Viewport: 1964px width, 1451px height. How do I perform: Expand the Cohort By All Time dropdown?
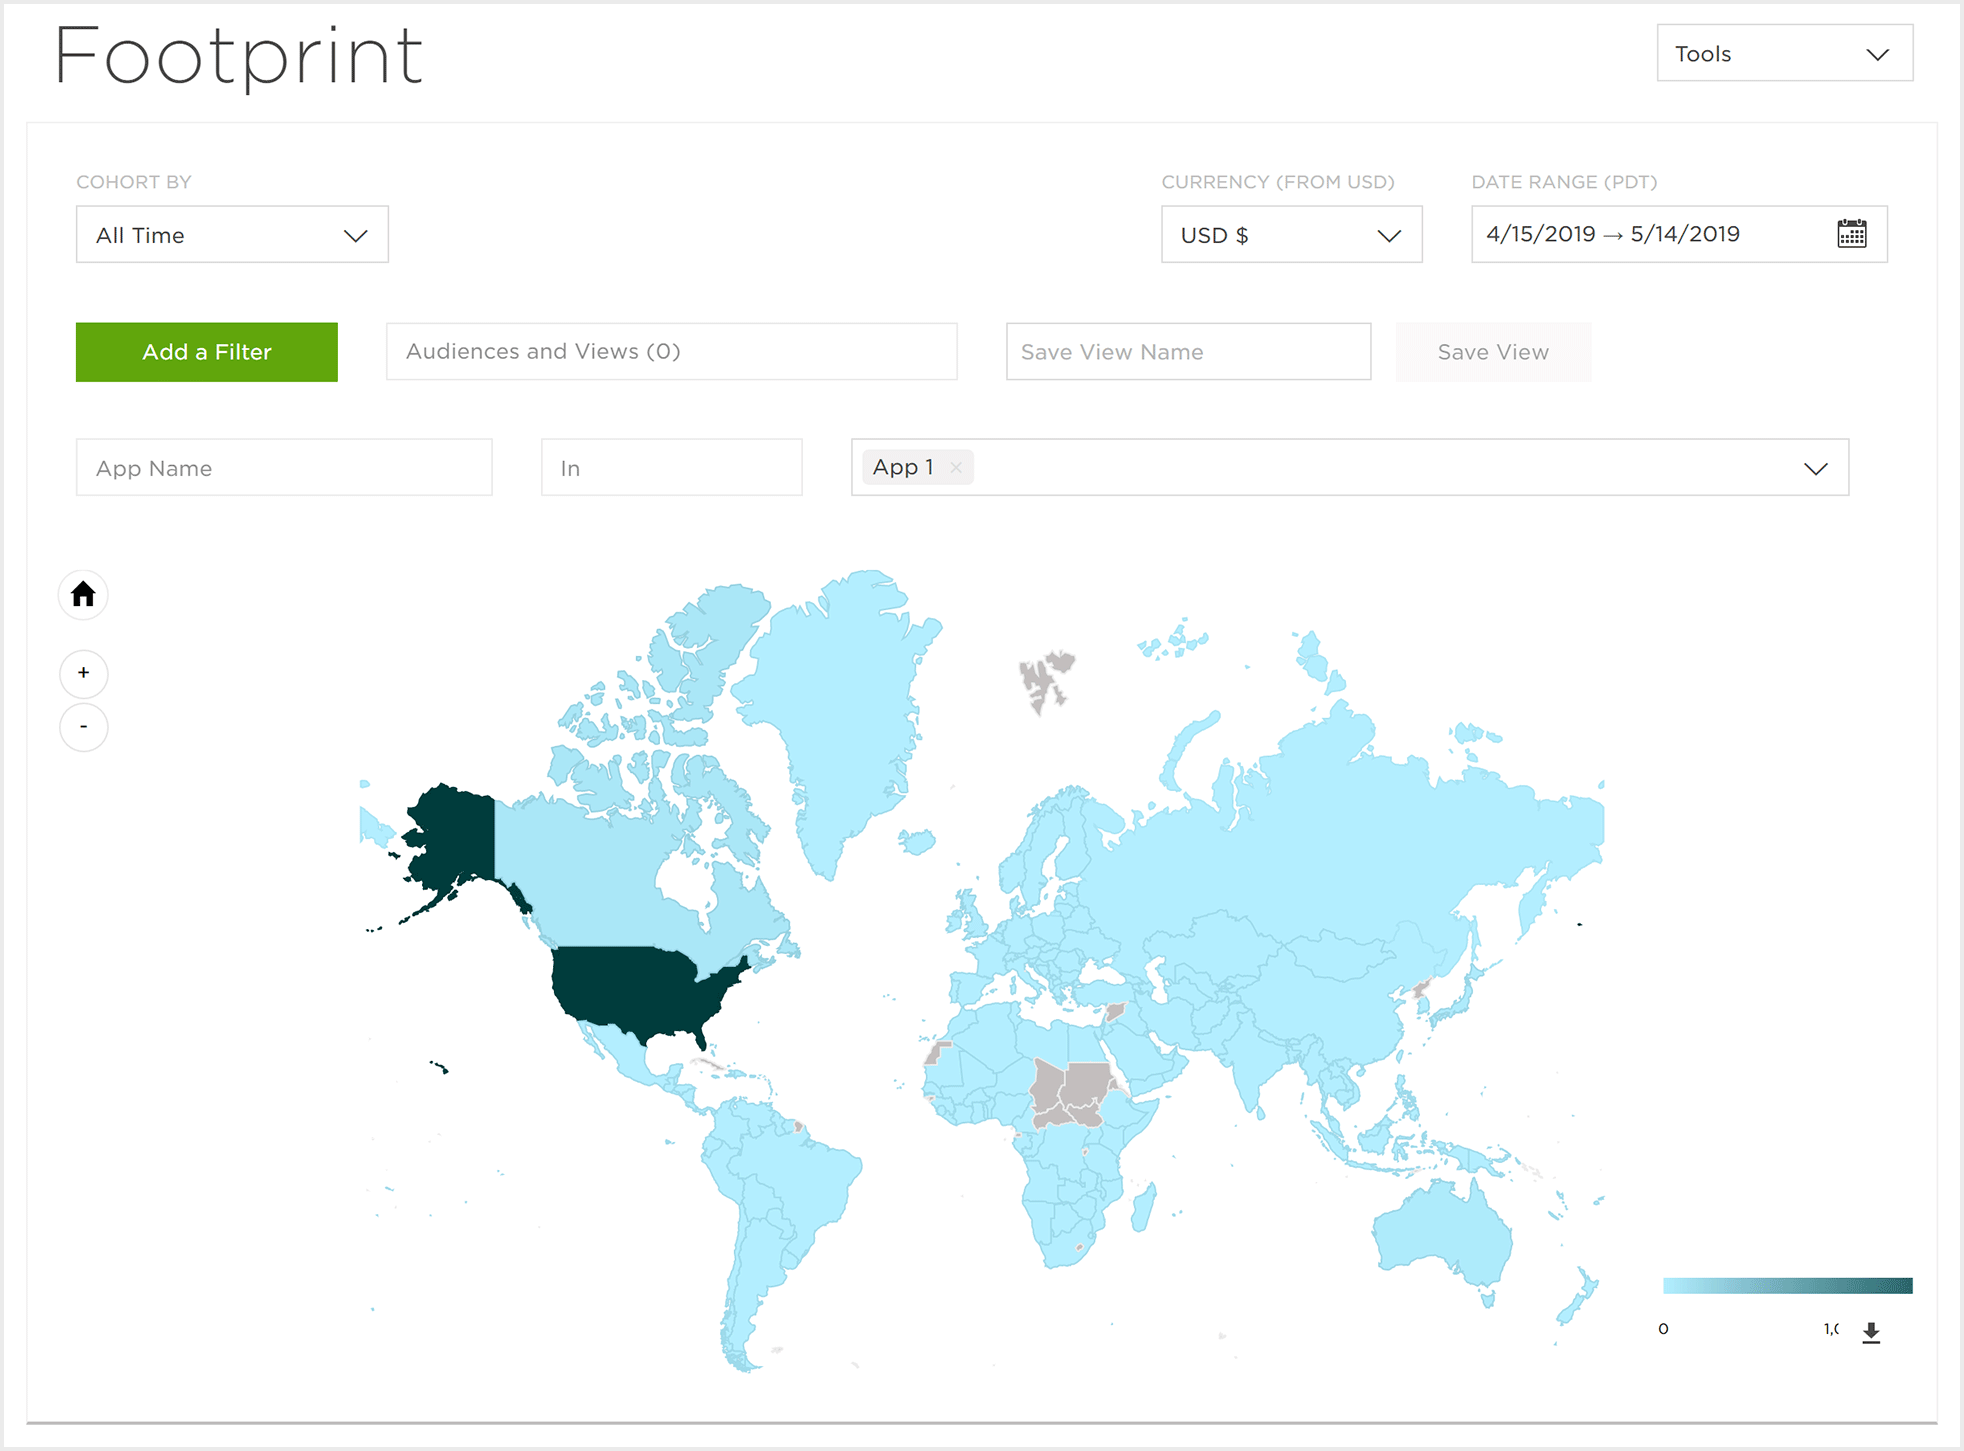pyautogui.click(x=232, y=235)
